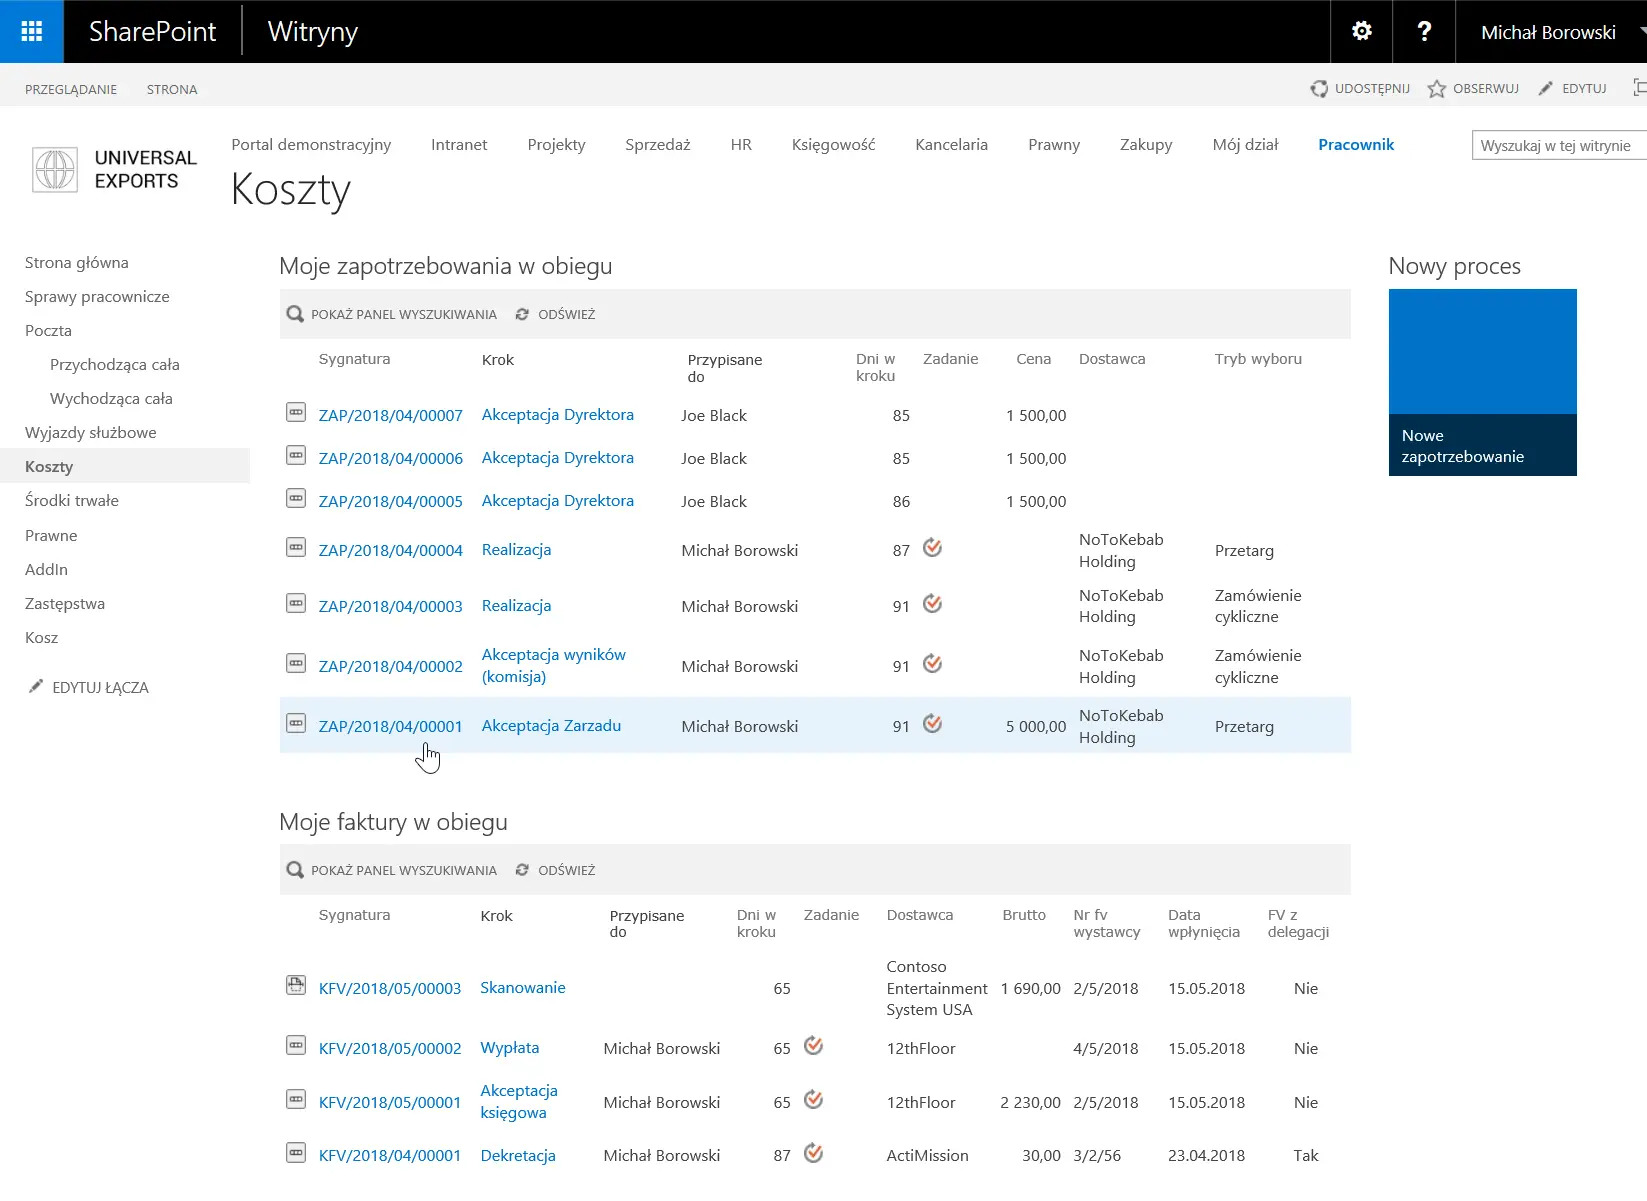The width and height of the screenshot is (1647, 1201).
Task: Open Wyjazdy służbowe in side navigation
Action: pos(91,433)
